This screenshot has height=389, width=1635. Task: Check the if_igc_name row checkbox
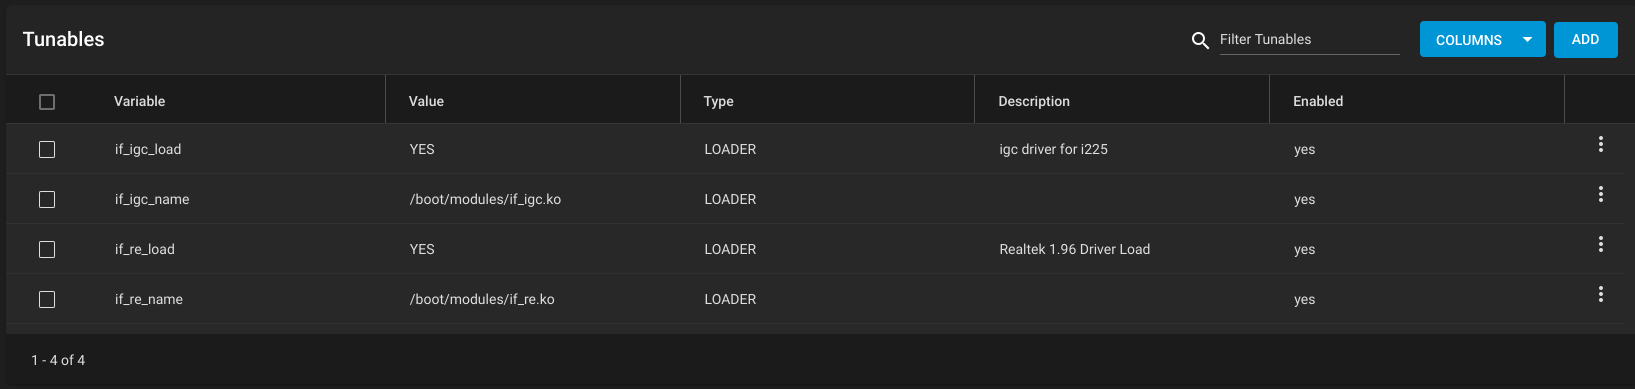click(x=47, y=199)
